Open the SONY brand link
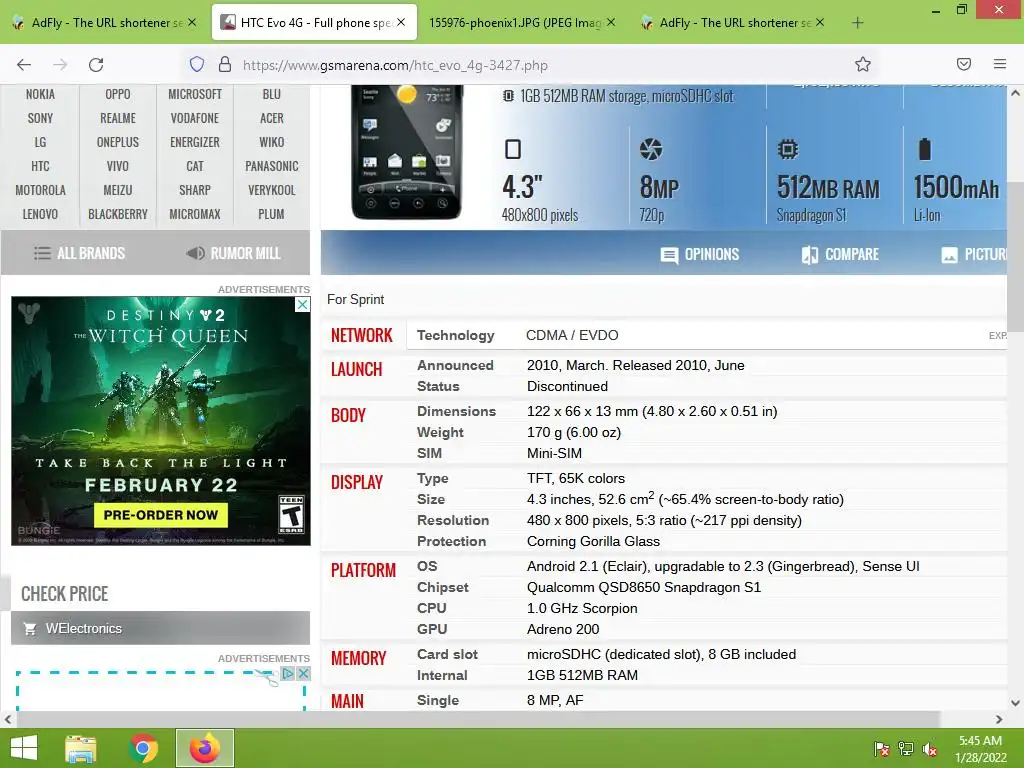 40,118
